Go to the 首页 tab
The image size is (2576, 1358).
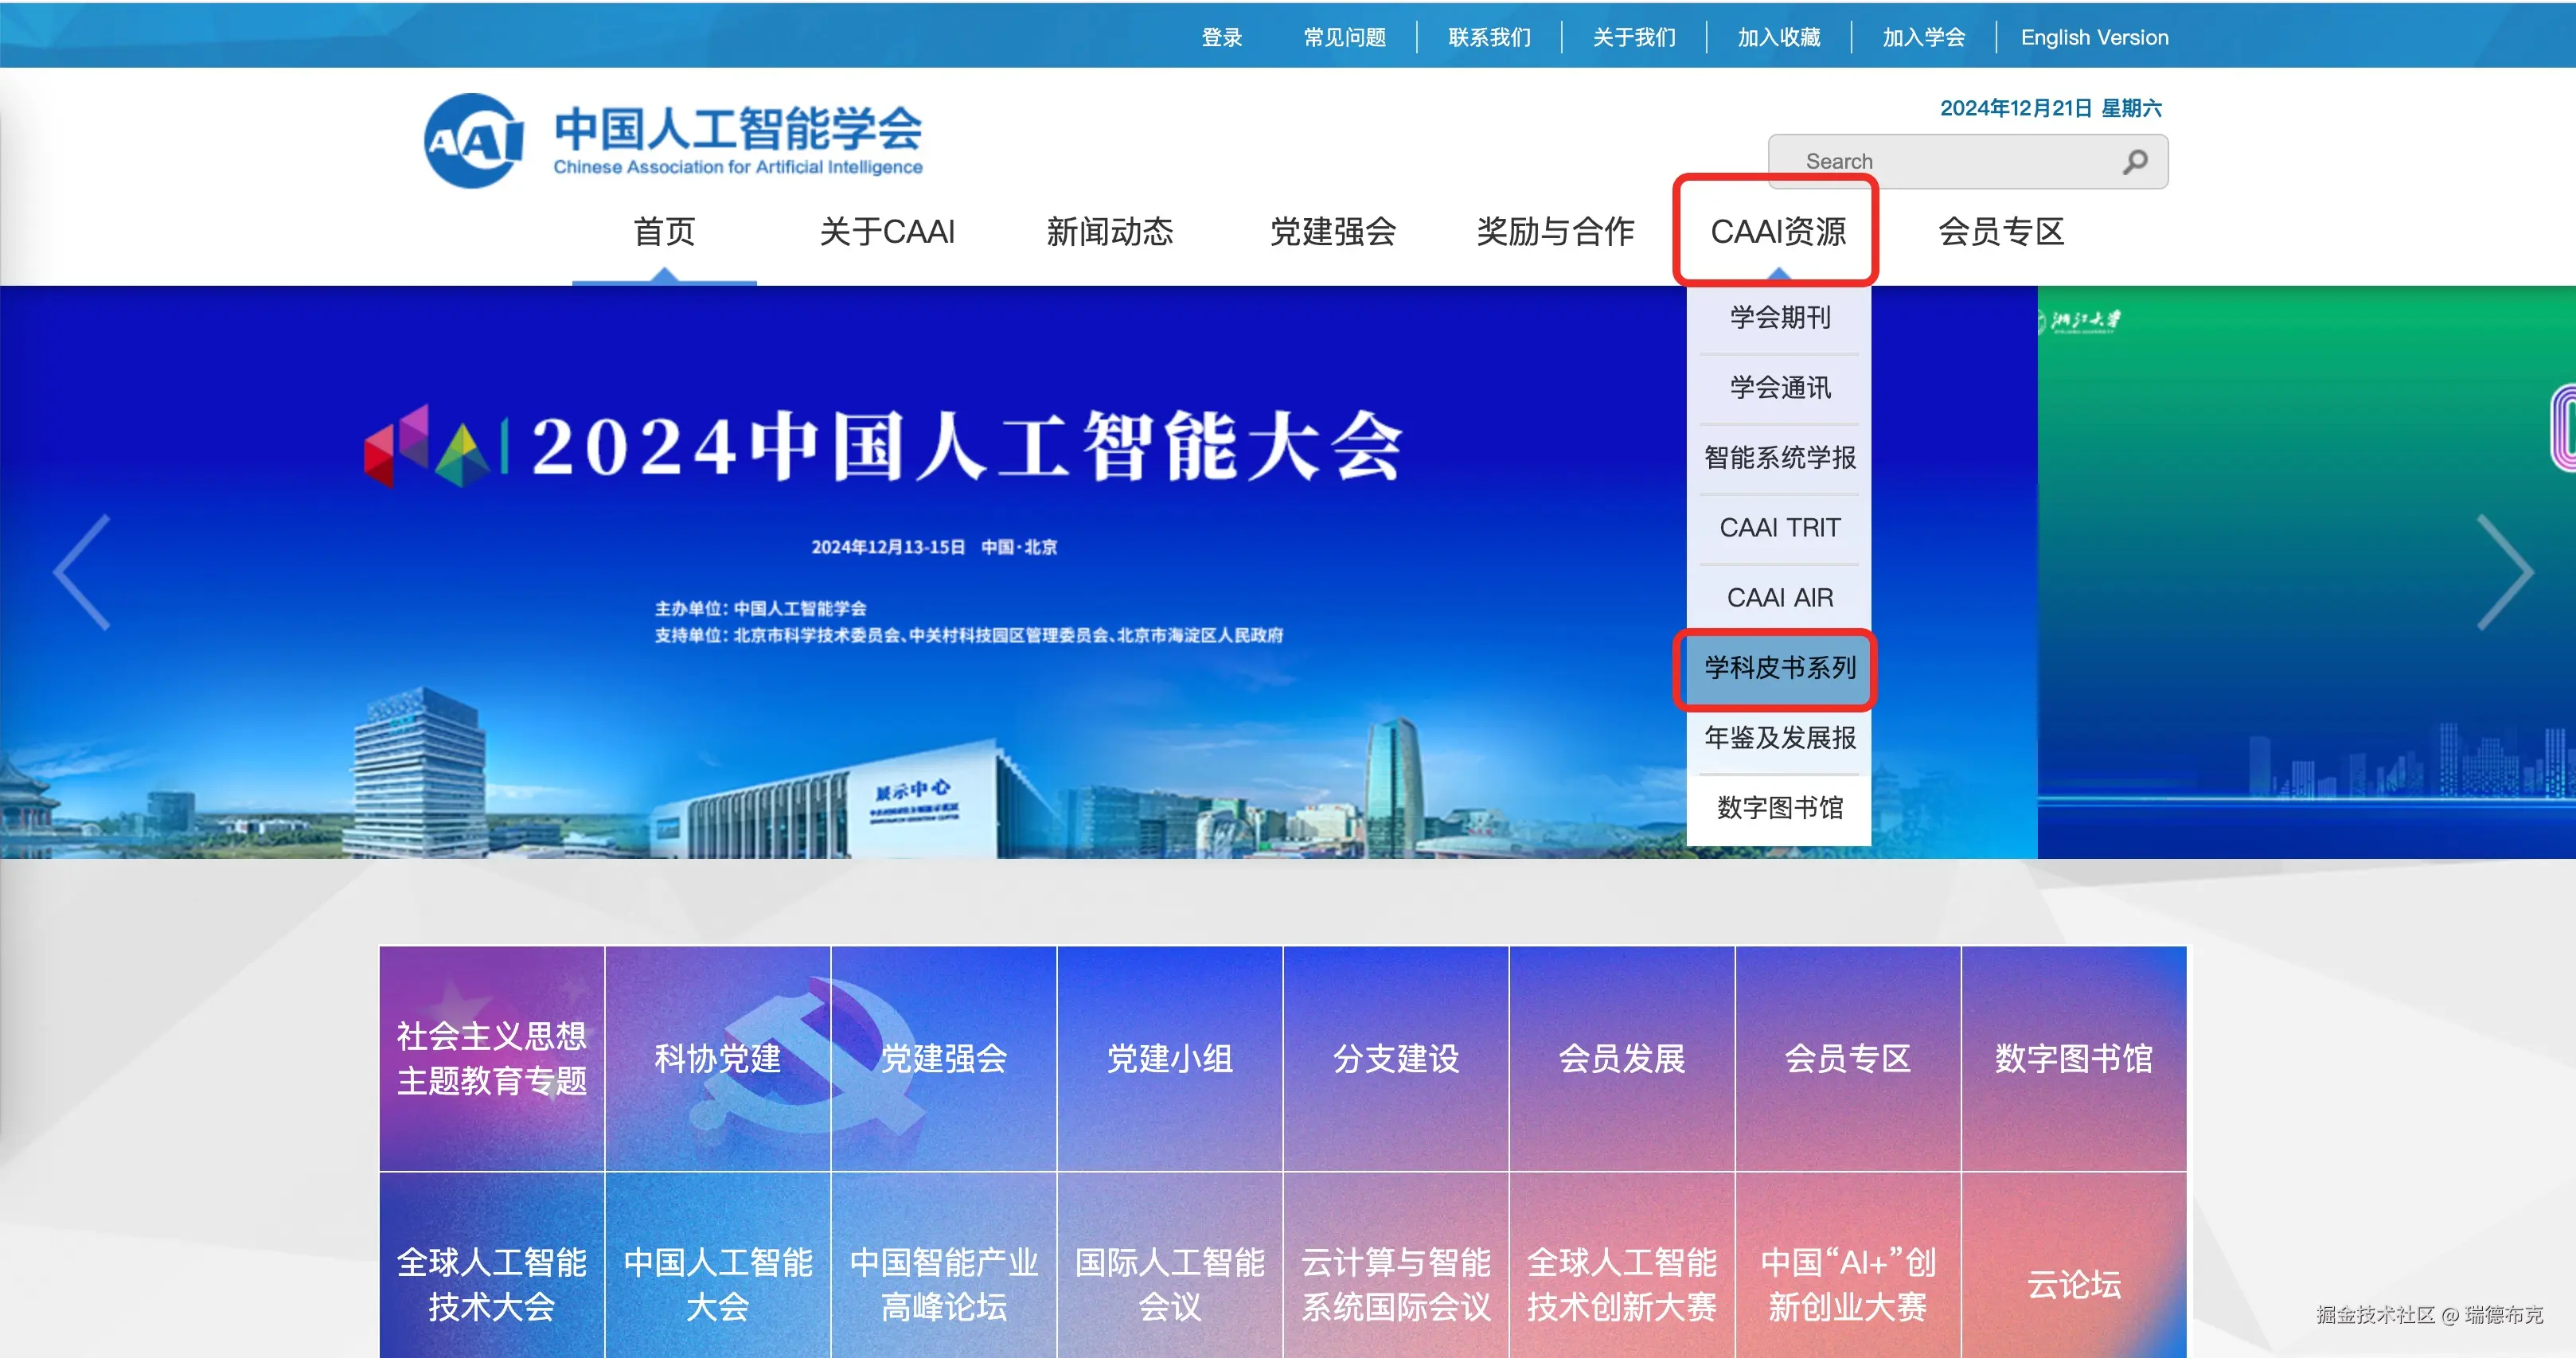point(664,232)
